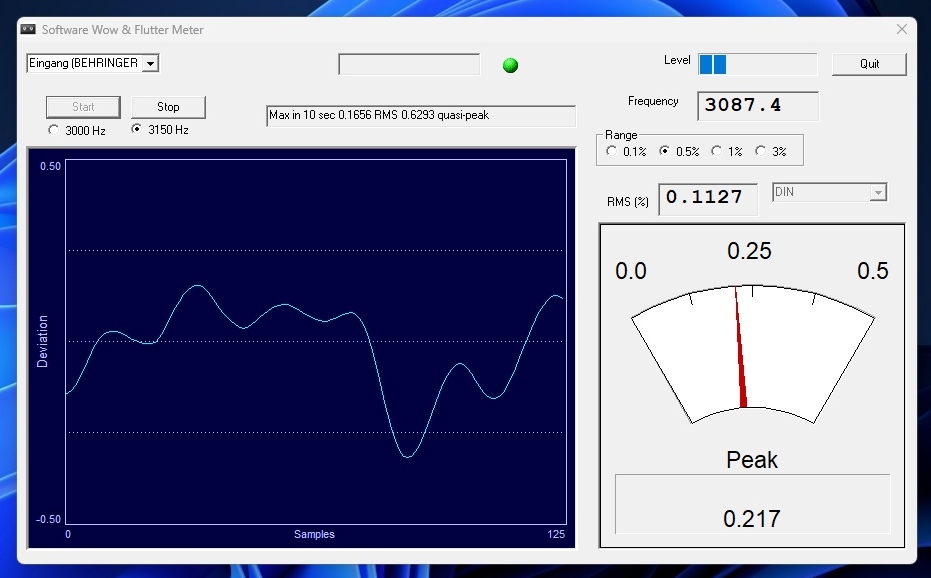Image resolution: width=931 pixels, height=578 pixels.
Task: Open the Eingang (BEHRINGER input device dropdown
Action: [x=151, y=64]
